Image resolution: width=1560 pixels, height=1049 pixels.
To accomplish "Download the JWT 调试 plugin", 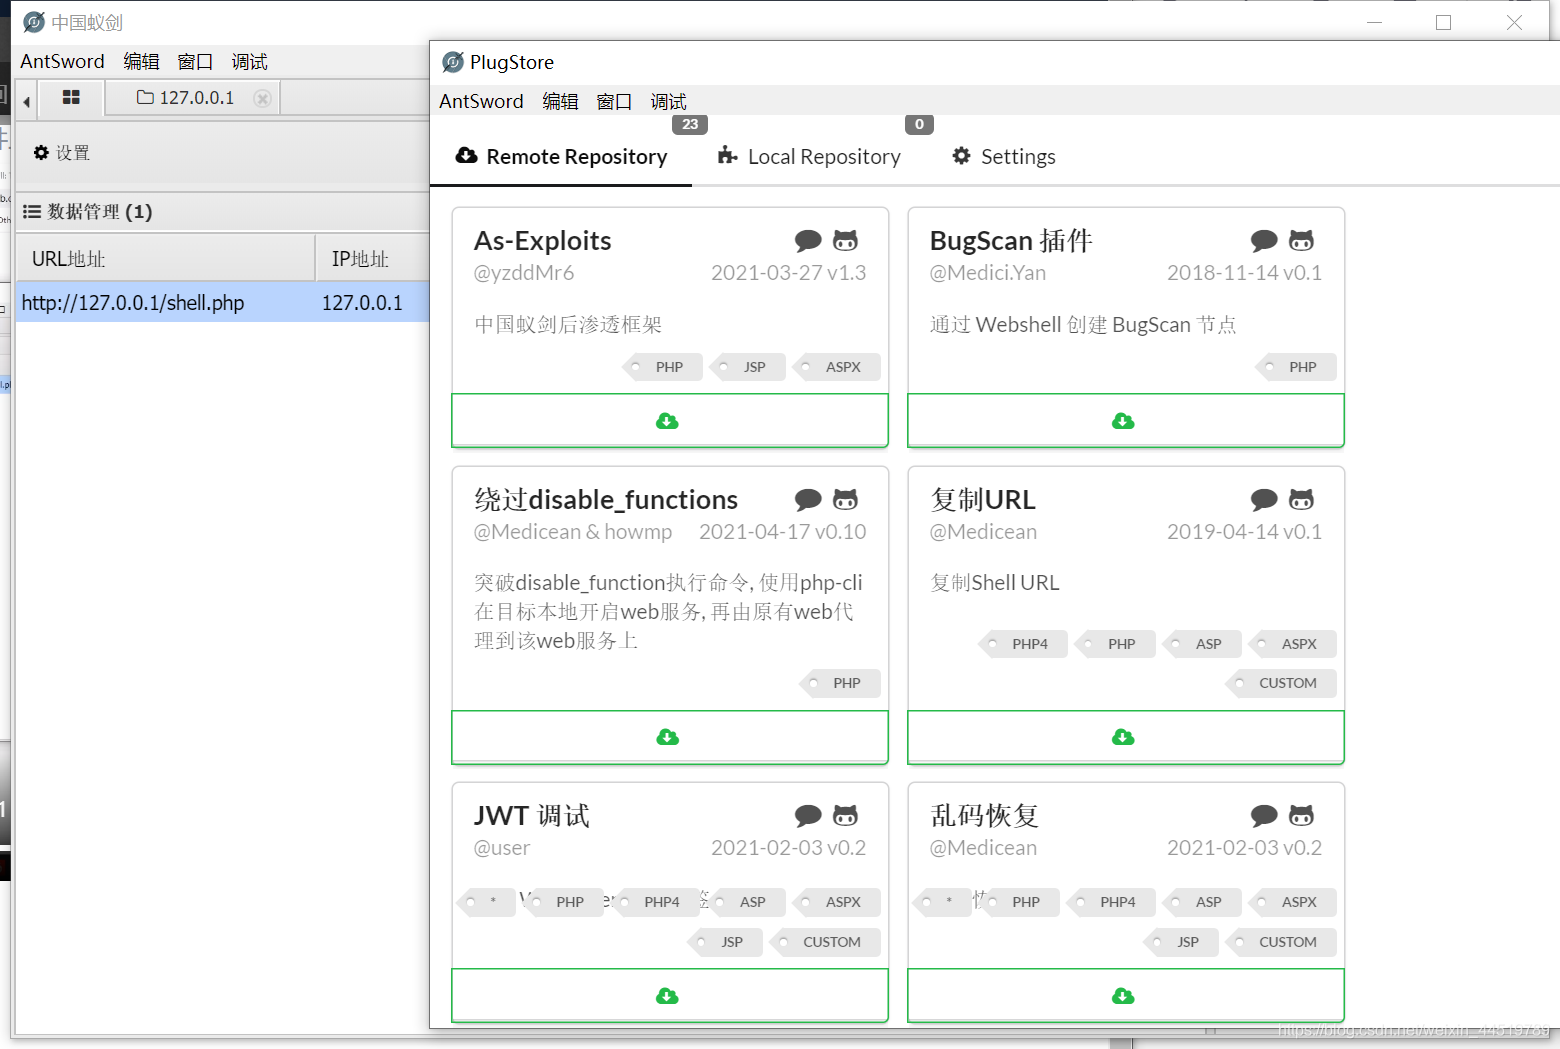I will (669, 995).
